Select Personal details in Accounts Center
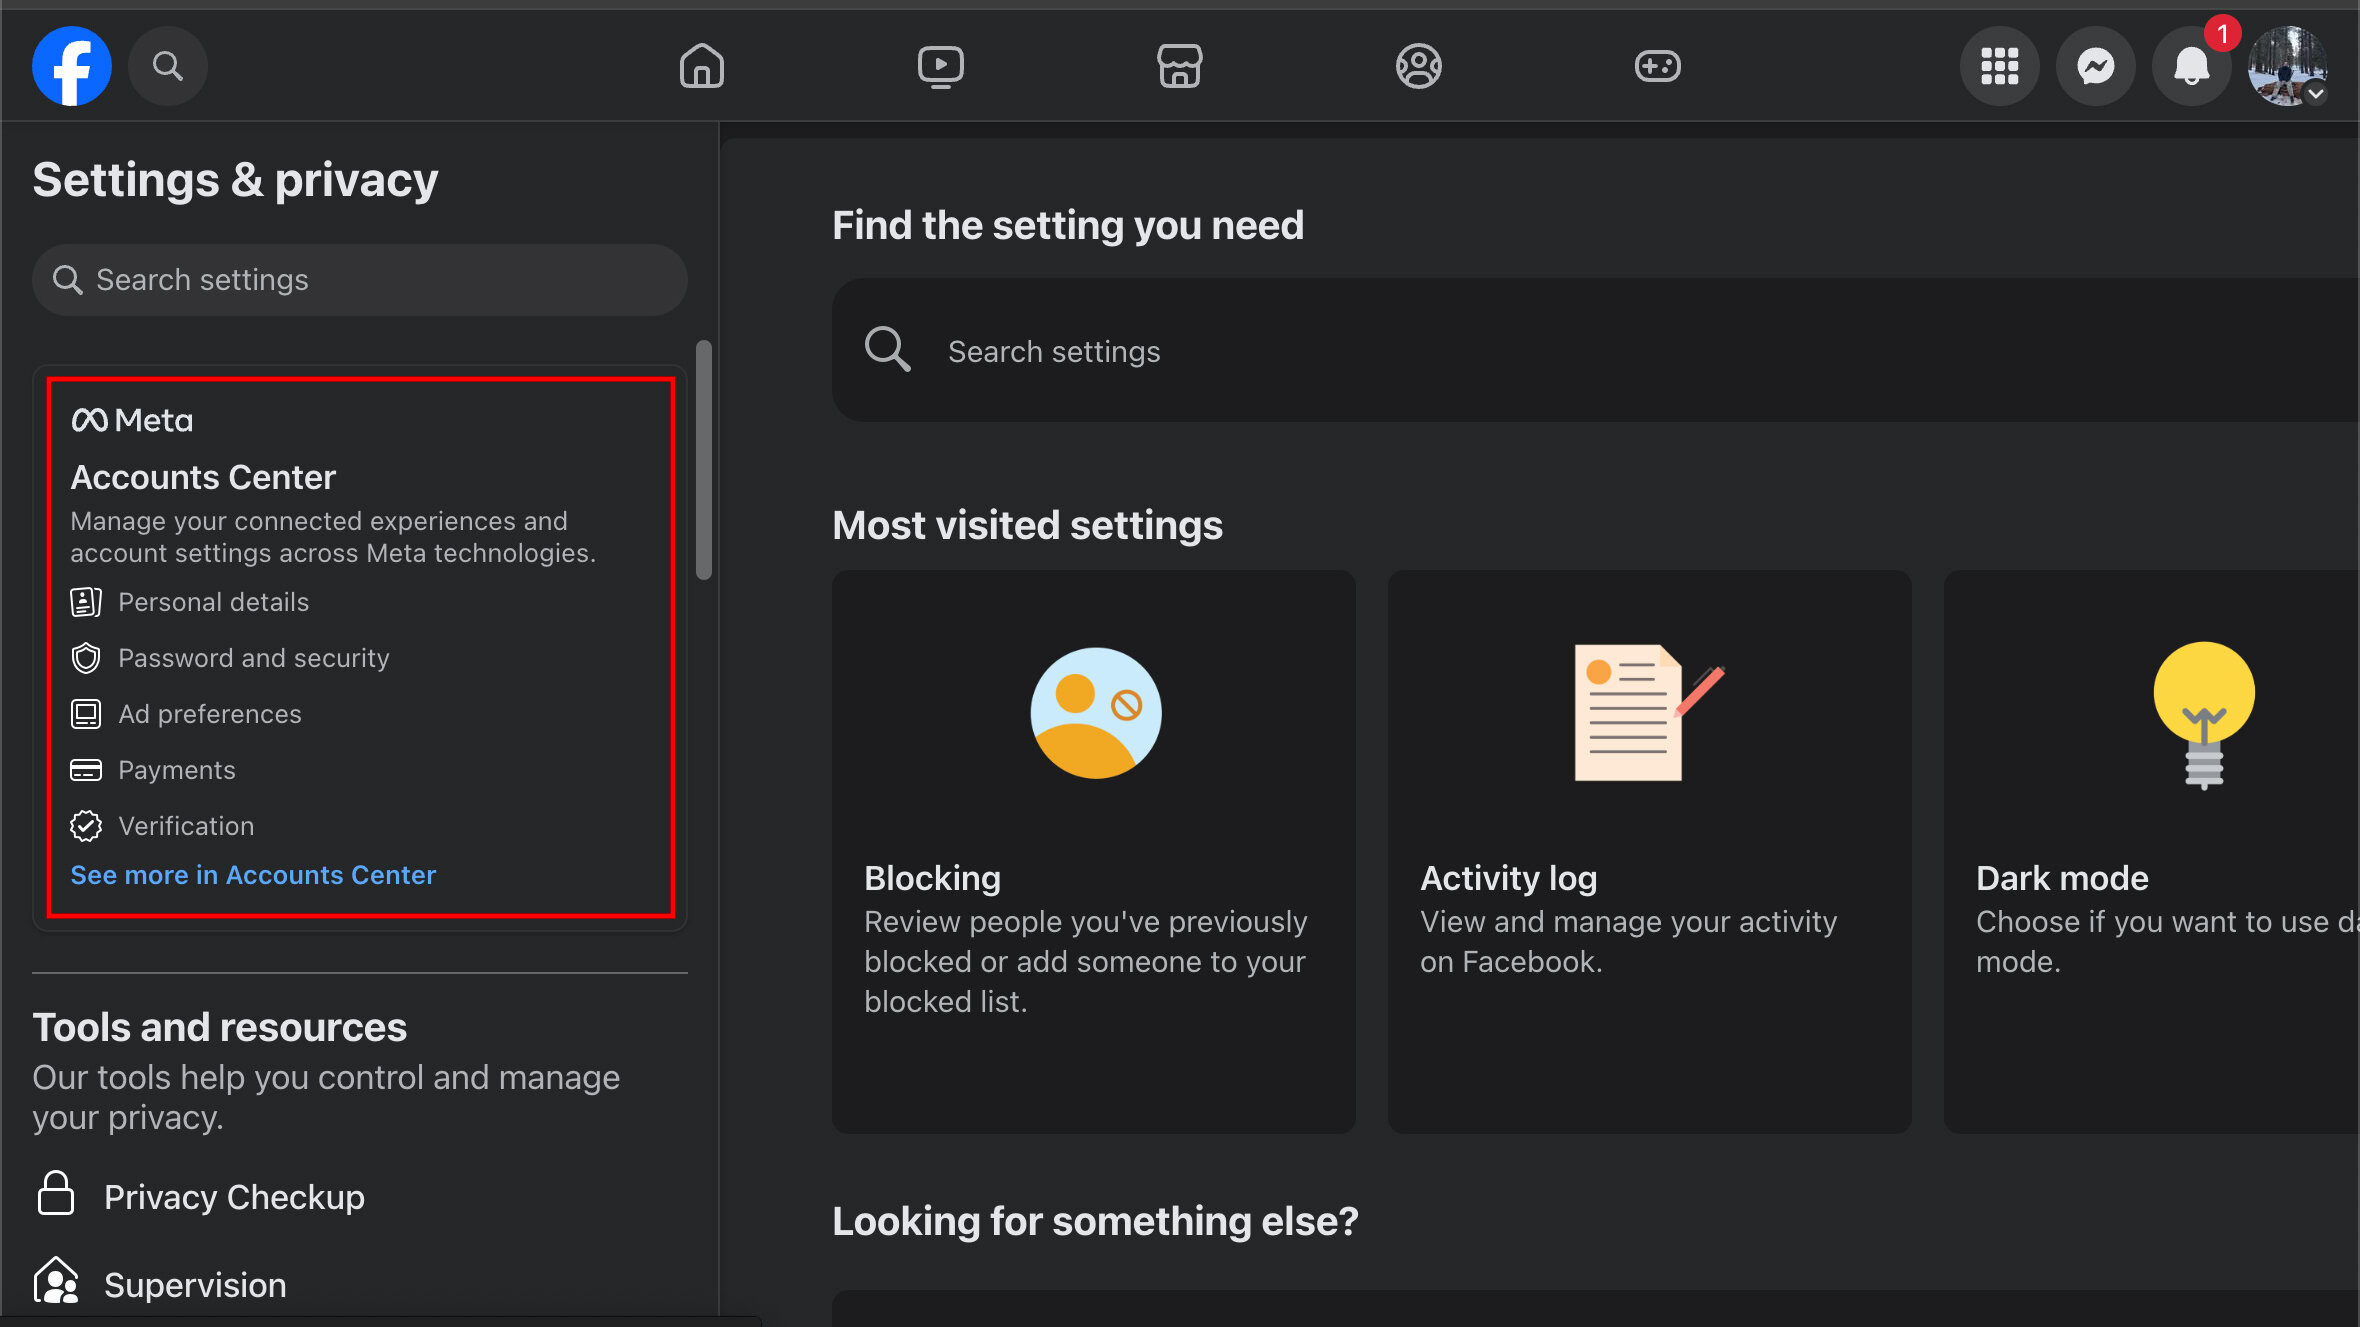Viewport: 2360px width, 1327px height. [213, 602]
